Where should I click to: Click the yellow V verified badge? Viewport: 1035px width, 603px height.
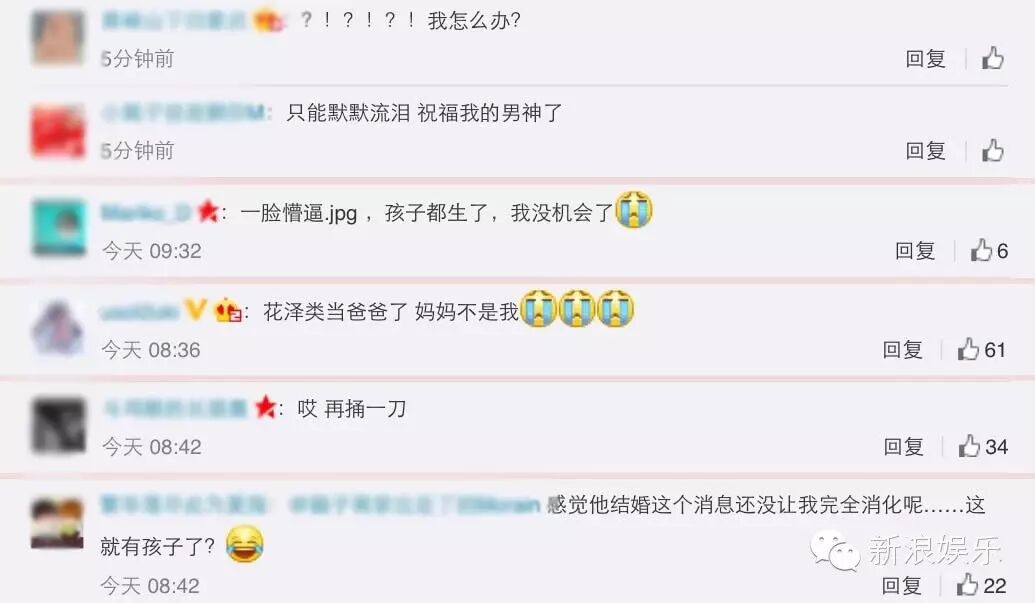(195, 309)
